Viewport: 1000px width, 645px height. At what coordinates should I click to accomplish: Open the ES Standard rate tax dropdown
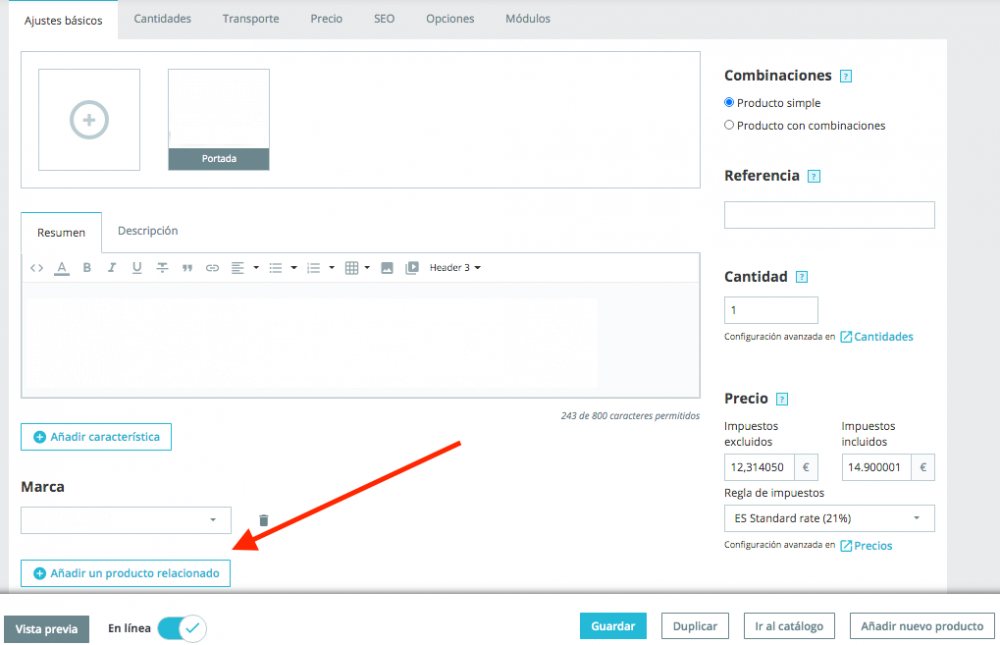tap(829, 518)
